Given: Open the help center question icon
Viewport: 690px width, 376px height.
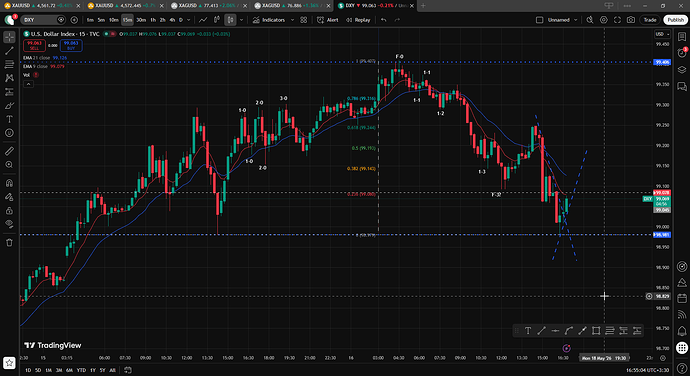Looking at the screenshot, I should (x=682, y=368).
